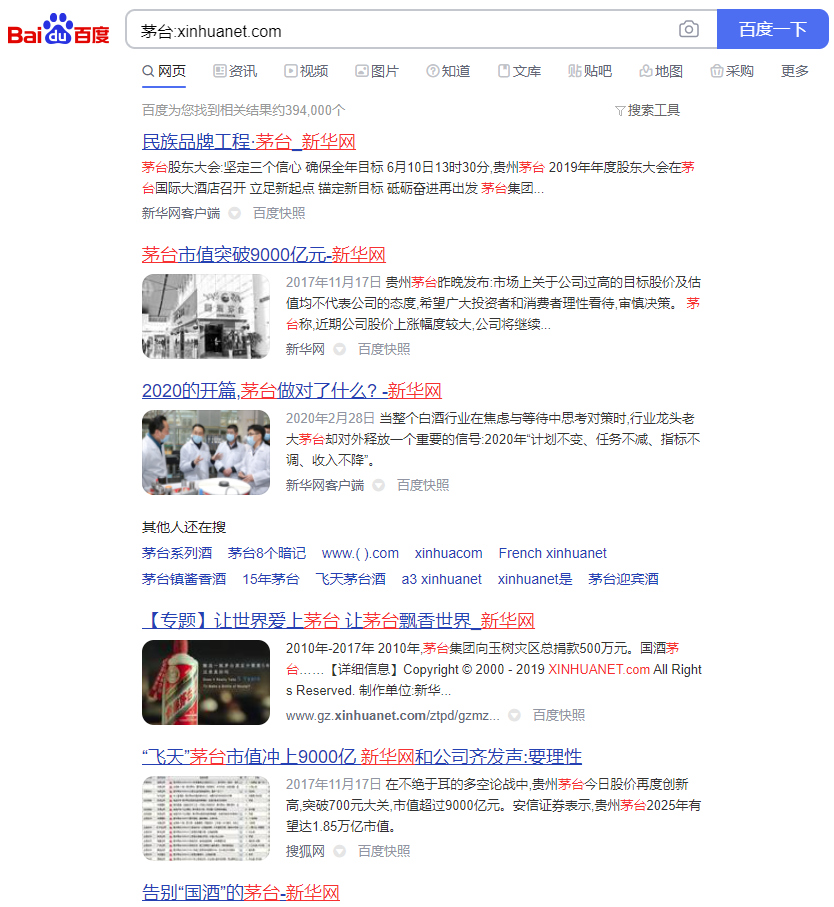Click 新华网客户端 source under 2020的开篇
The height and width of the screenshot is (907, 834).
pyautogui.click(x=325, y=485)
